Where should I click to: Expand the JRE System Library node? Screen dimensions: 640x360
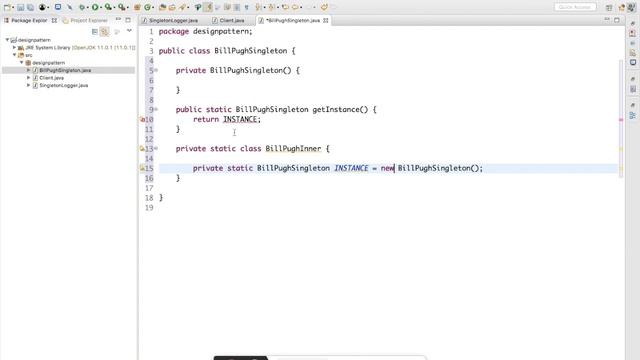coord(14,47)
